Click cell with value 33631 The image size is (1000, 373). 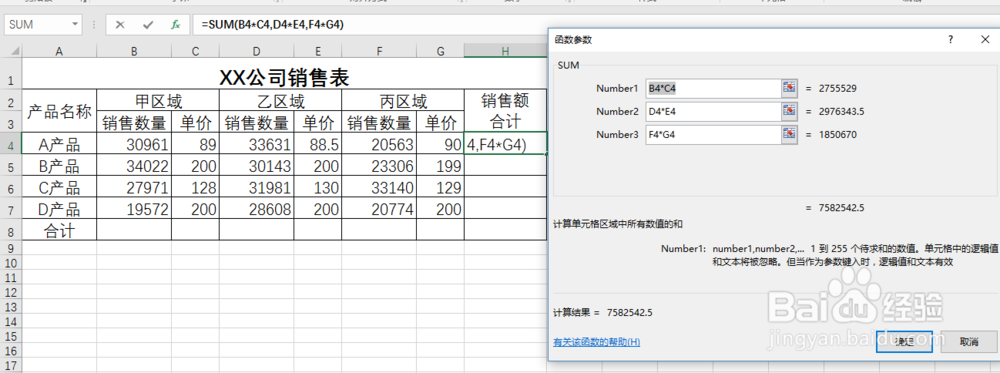(x=256, y=144)
